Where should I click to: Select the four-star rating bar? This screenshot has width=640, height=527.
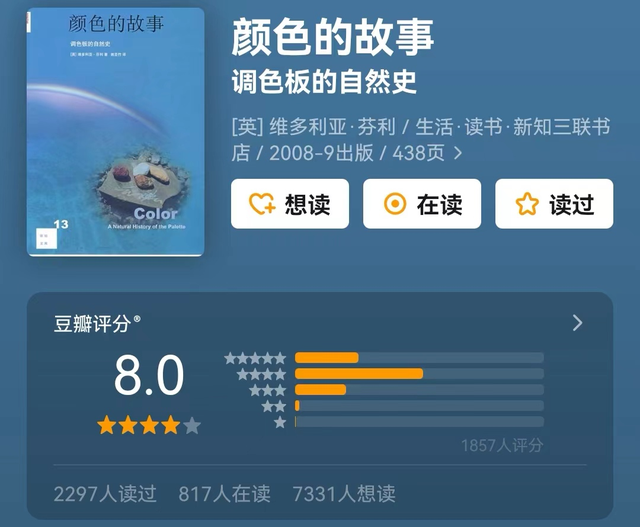pos(419,374)
